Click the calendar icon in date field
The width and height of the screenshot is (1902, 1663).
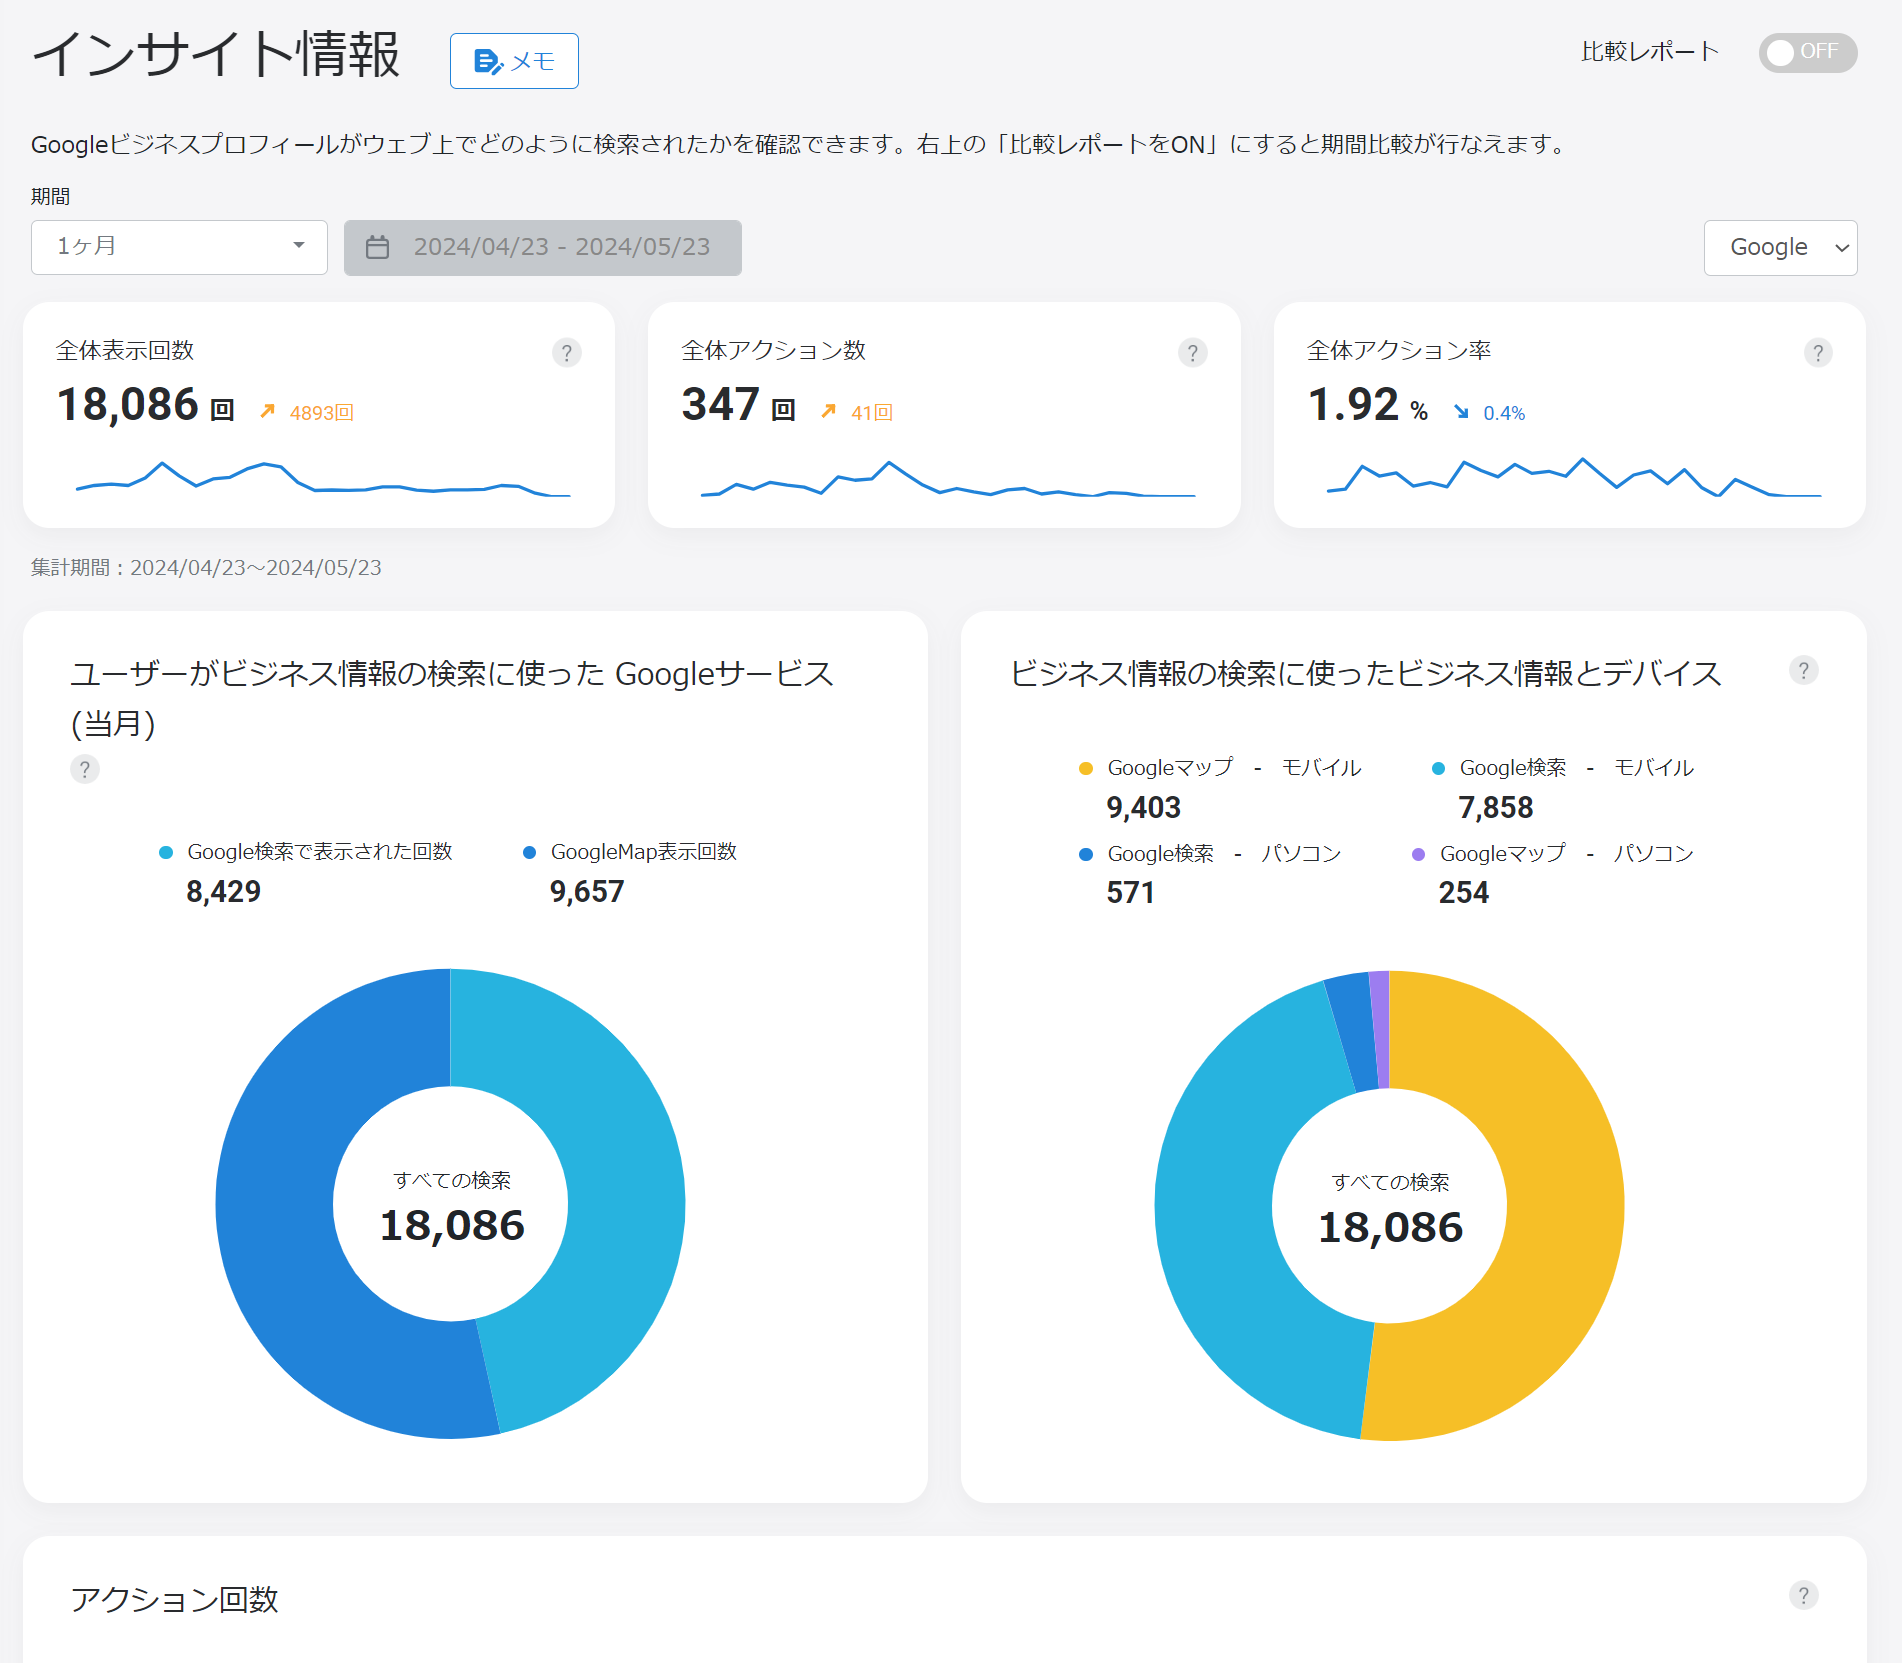pos(377,247)
